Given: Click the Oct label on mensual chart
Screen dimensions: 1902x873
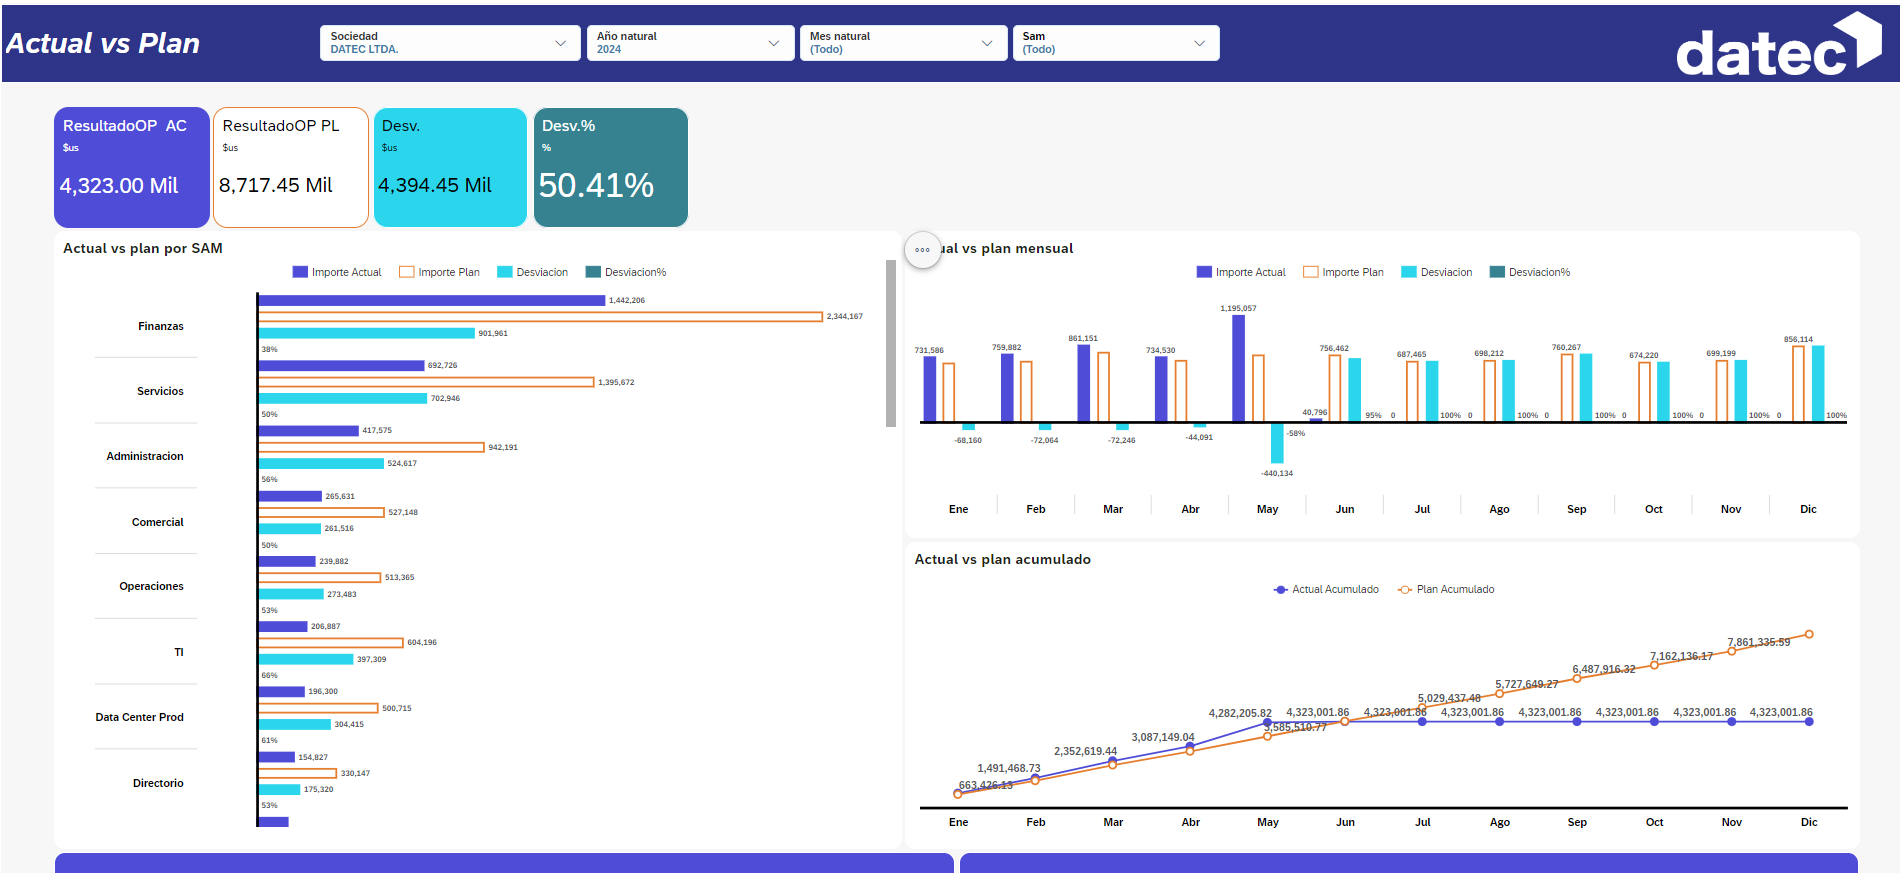Looking at the screenshot, I should pos(1654,509).
